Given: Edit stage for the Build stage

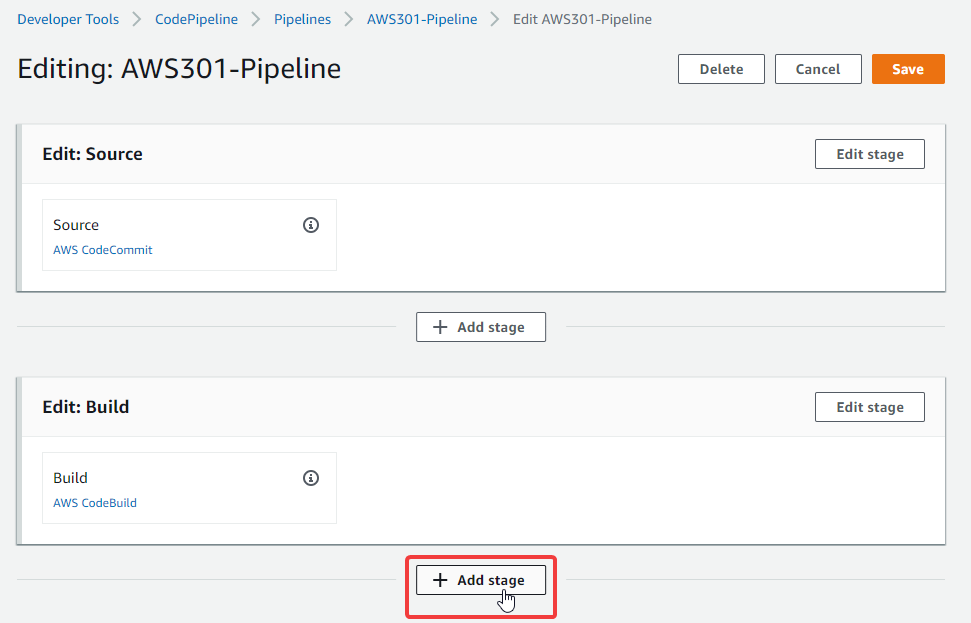Looking at the screenshot, I should 870,407.
